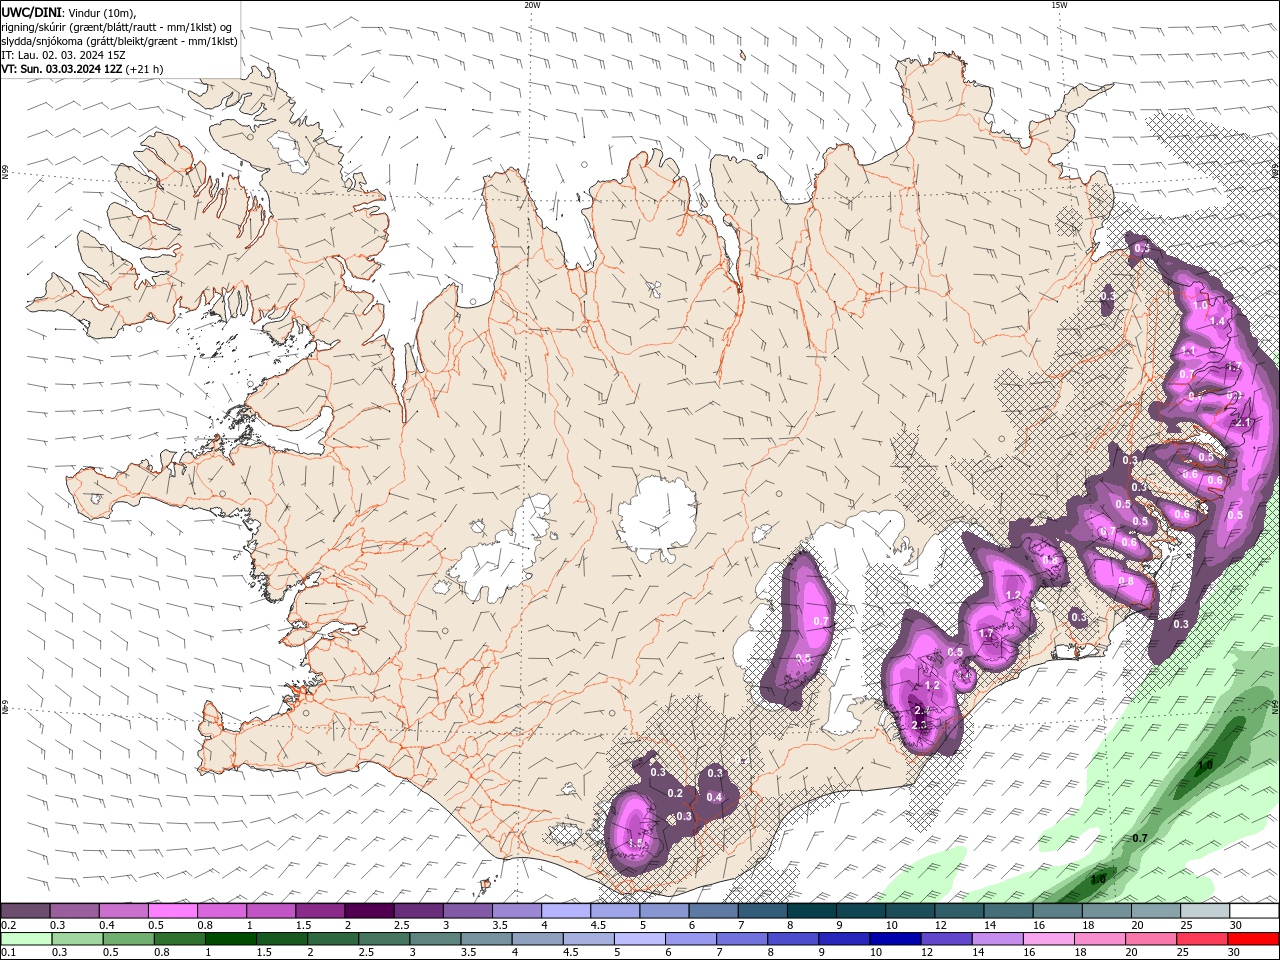
Task: Click the 'slydda/snjókoma' legend description line
Action: click(120, 41)
